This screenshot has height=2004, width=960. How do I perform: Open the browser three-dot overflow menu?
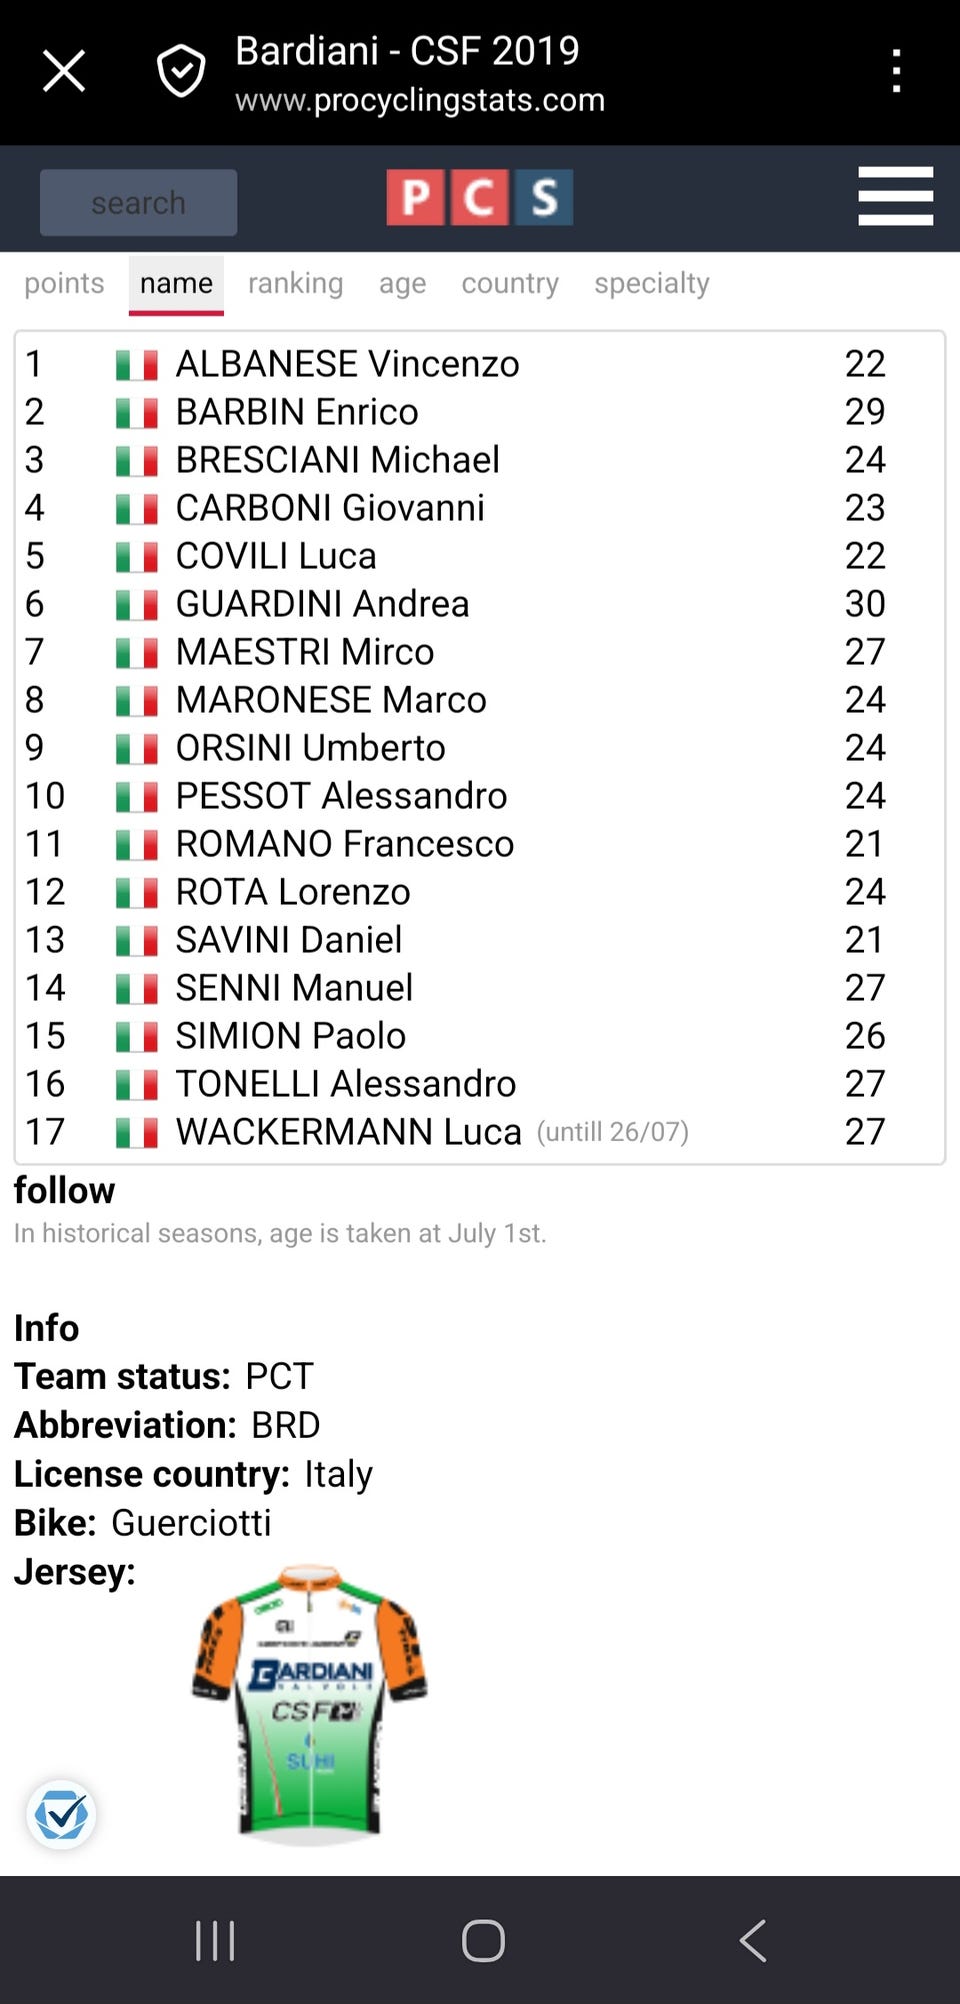tap(896, 71)
